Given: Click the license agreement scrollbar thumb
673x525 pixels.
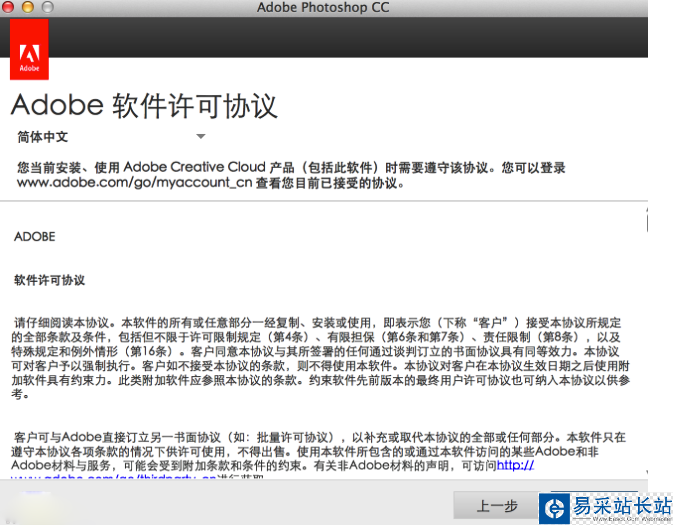Looking at the screenshot, I should pyautogui.click(x=646, y=221).
